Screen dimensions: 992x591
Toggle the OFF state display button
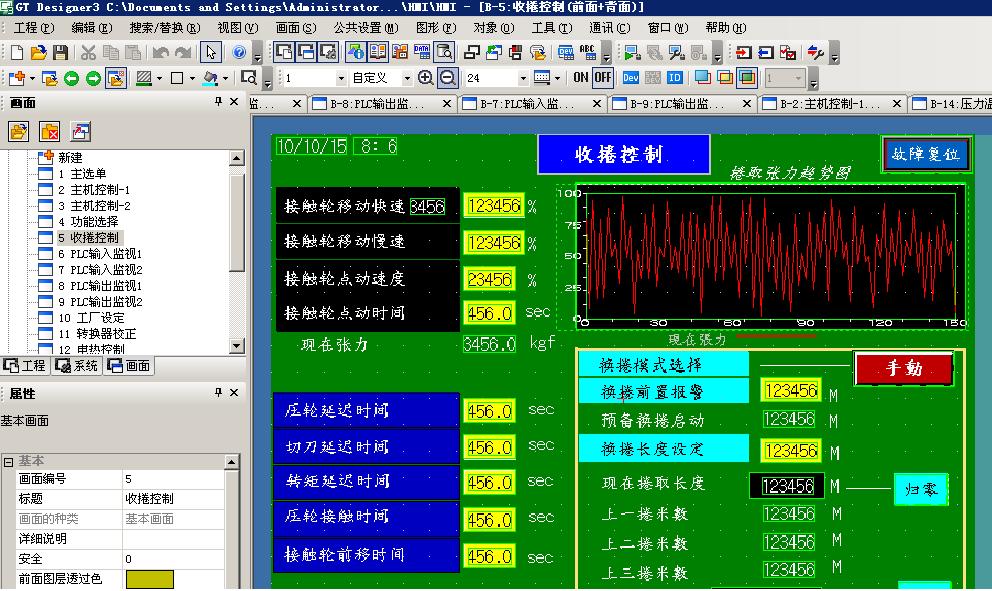coord(603,78)
